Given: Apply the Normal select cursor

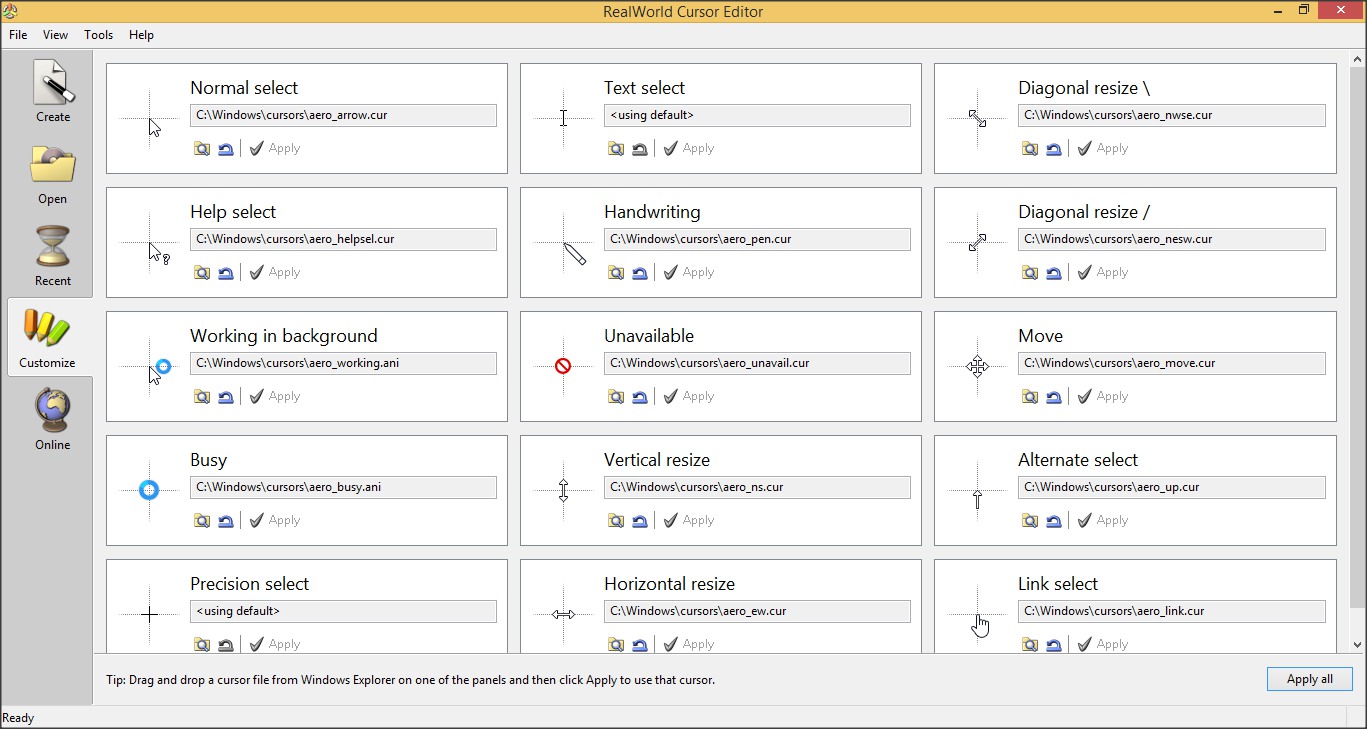Looking at the screenshot, I should pyautogui.click(x=274, y=147).
